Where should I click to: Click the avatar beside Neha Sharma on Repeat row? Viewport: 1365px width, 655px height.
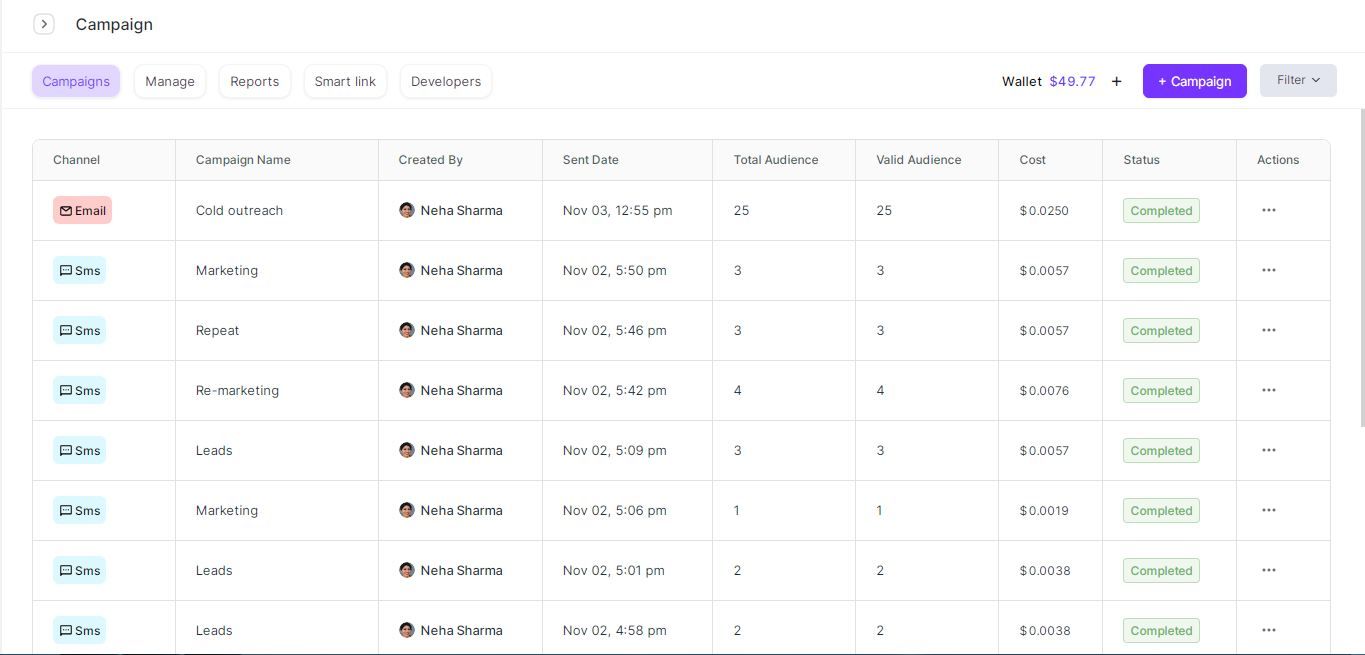(x=407, y=330)
